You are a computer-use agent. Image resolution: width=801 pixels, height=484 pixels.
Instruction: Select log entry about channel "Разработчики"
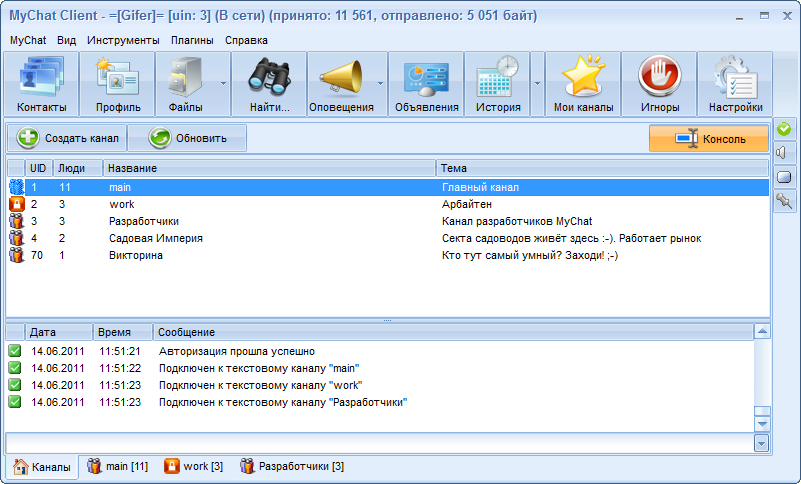click(x=380, y=402)
